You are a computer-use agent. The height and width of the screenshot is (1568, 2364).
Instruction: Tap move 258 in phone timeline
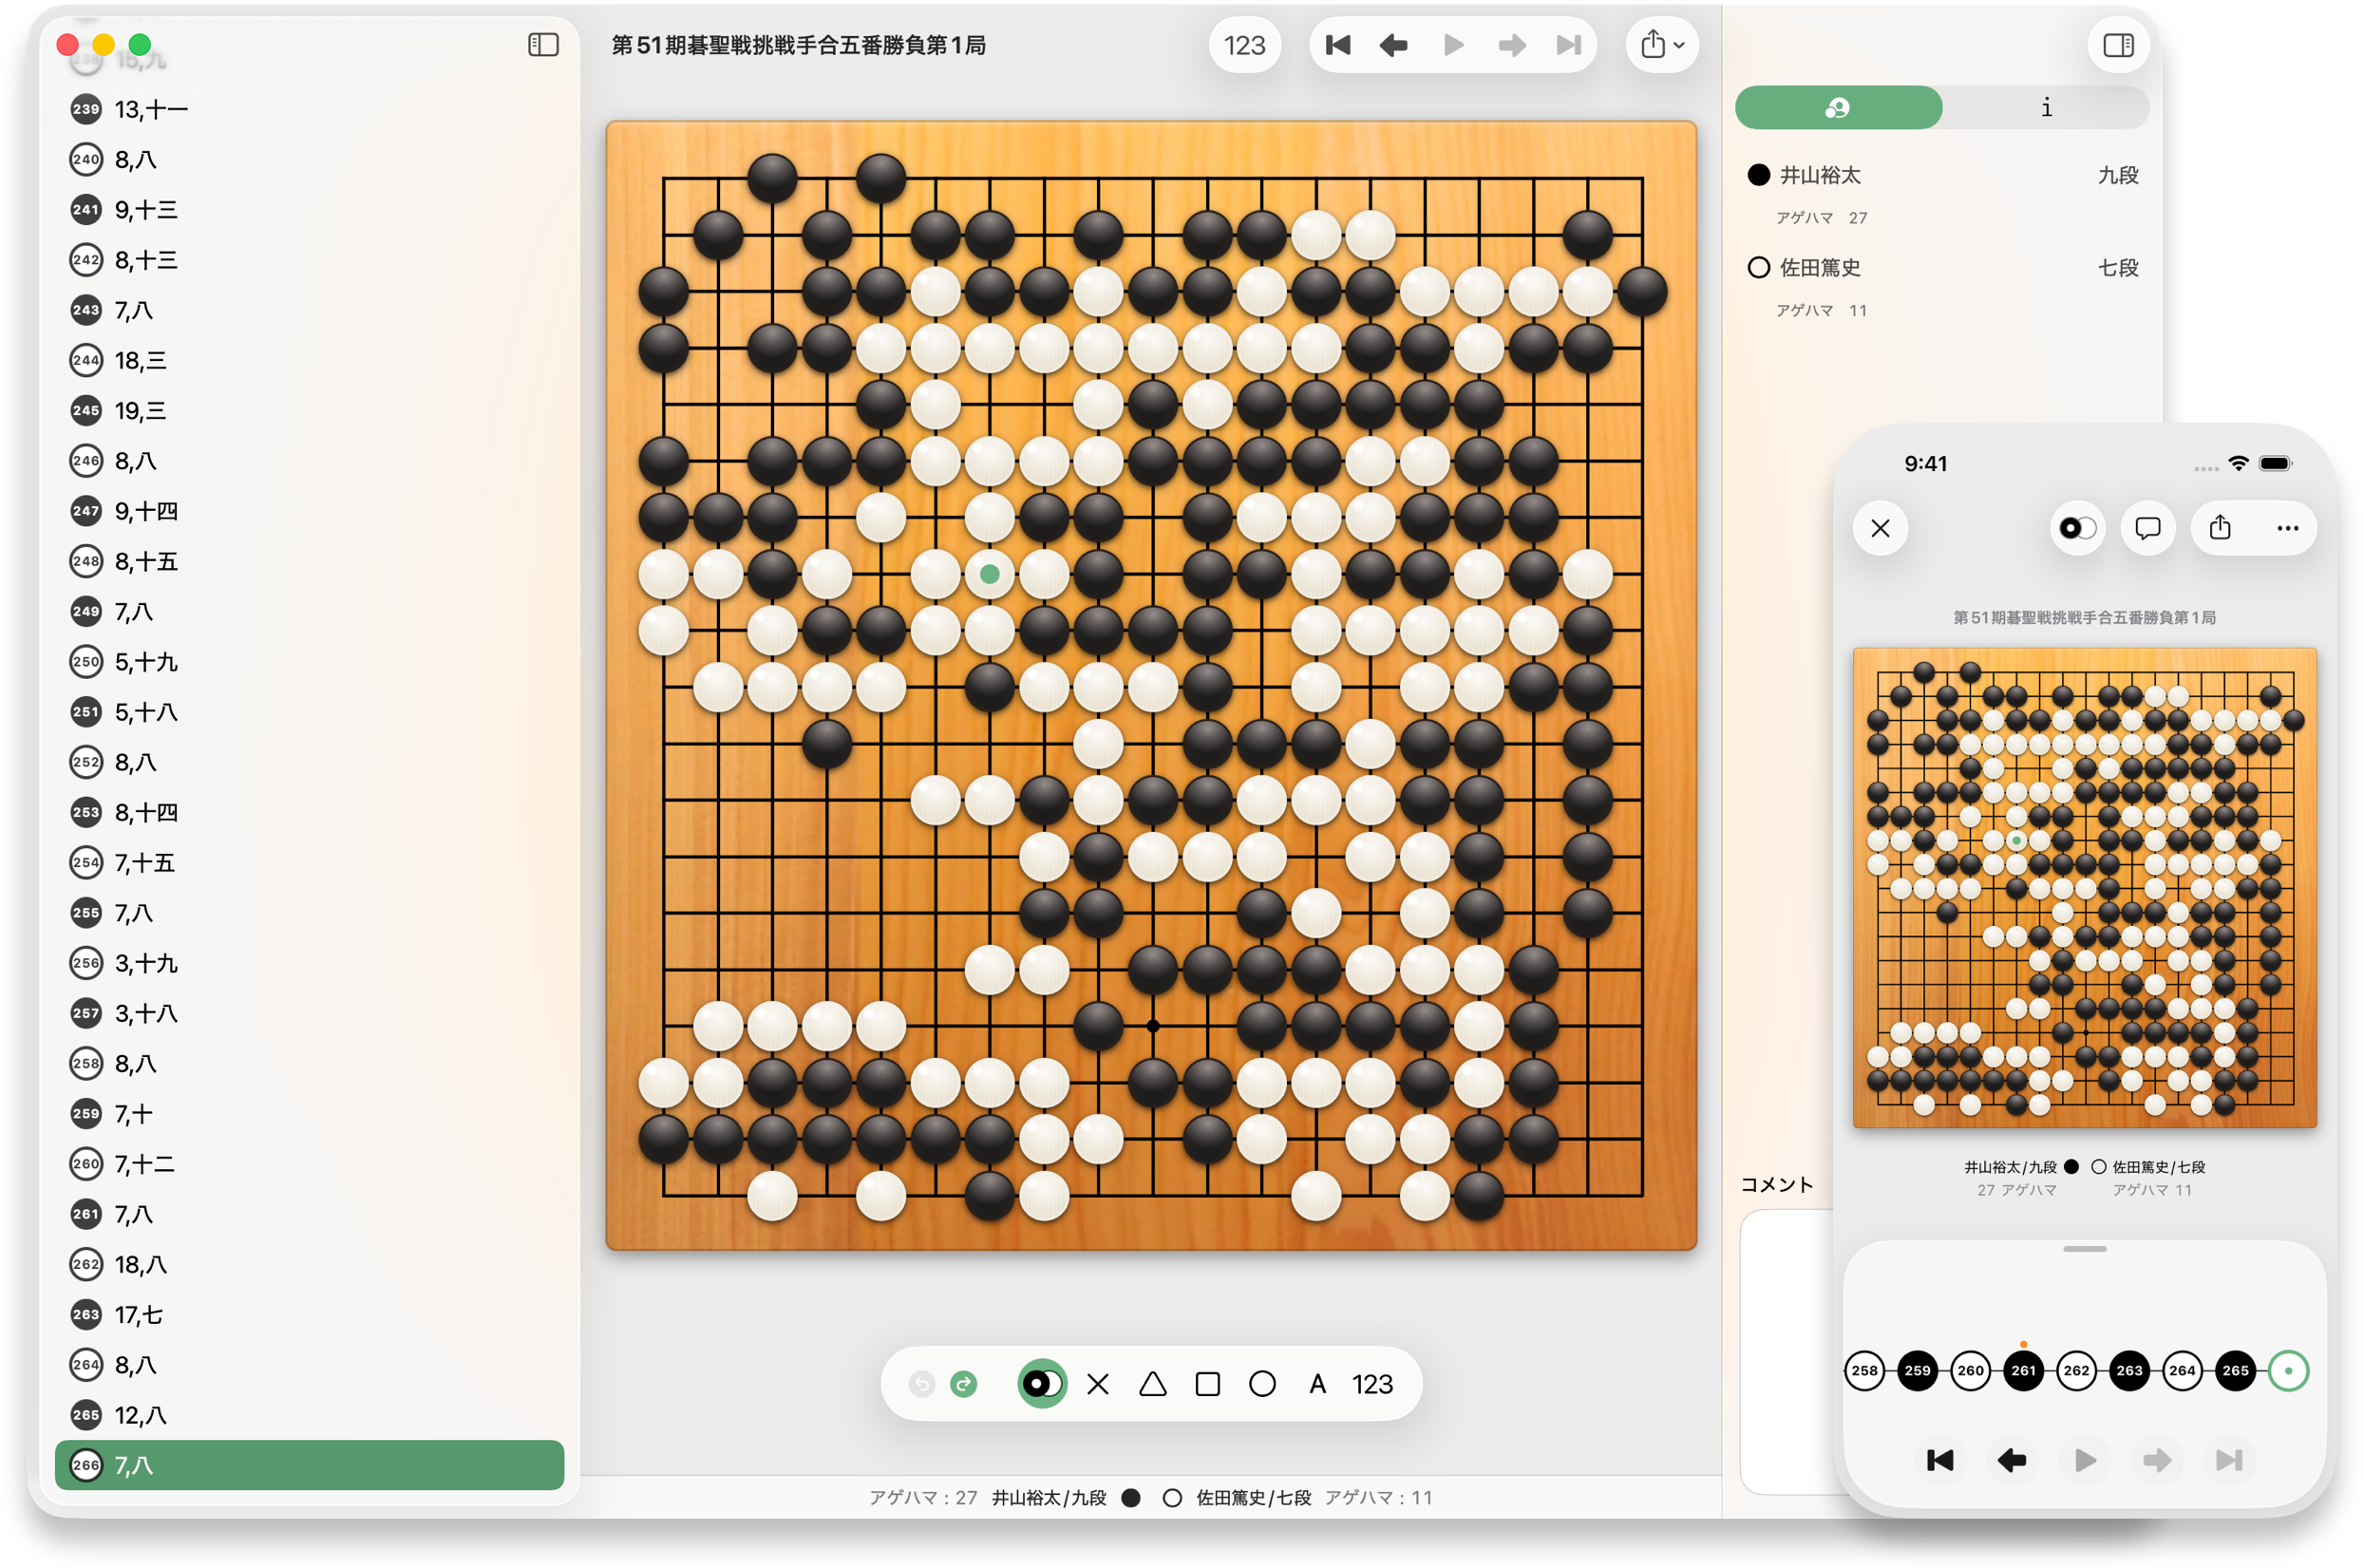tap(1865, 1371)
